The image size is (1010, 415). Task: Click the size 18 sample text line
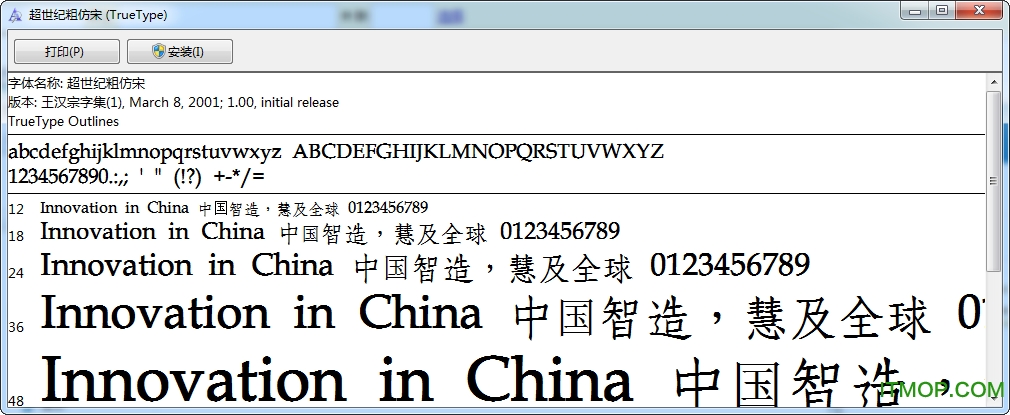coord(330,233)
